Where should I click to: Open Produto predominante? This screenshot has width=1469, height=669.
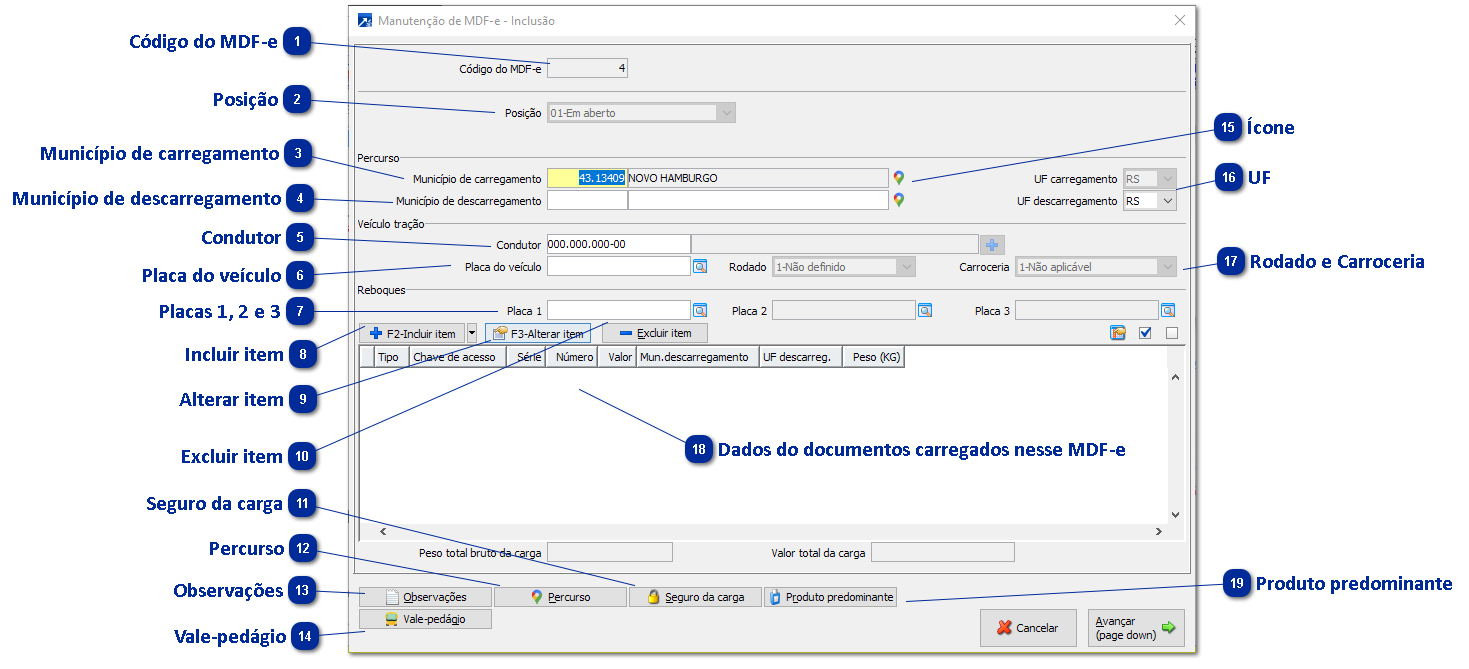(x=831, y=597)
